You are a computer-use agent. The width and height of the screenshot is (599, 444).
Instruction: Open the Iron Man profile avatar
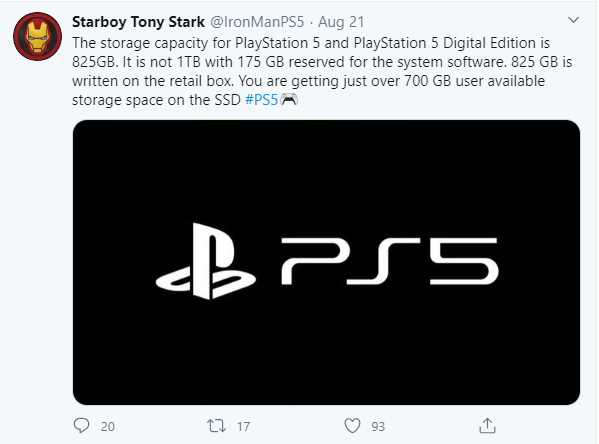coord(37,36)
